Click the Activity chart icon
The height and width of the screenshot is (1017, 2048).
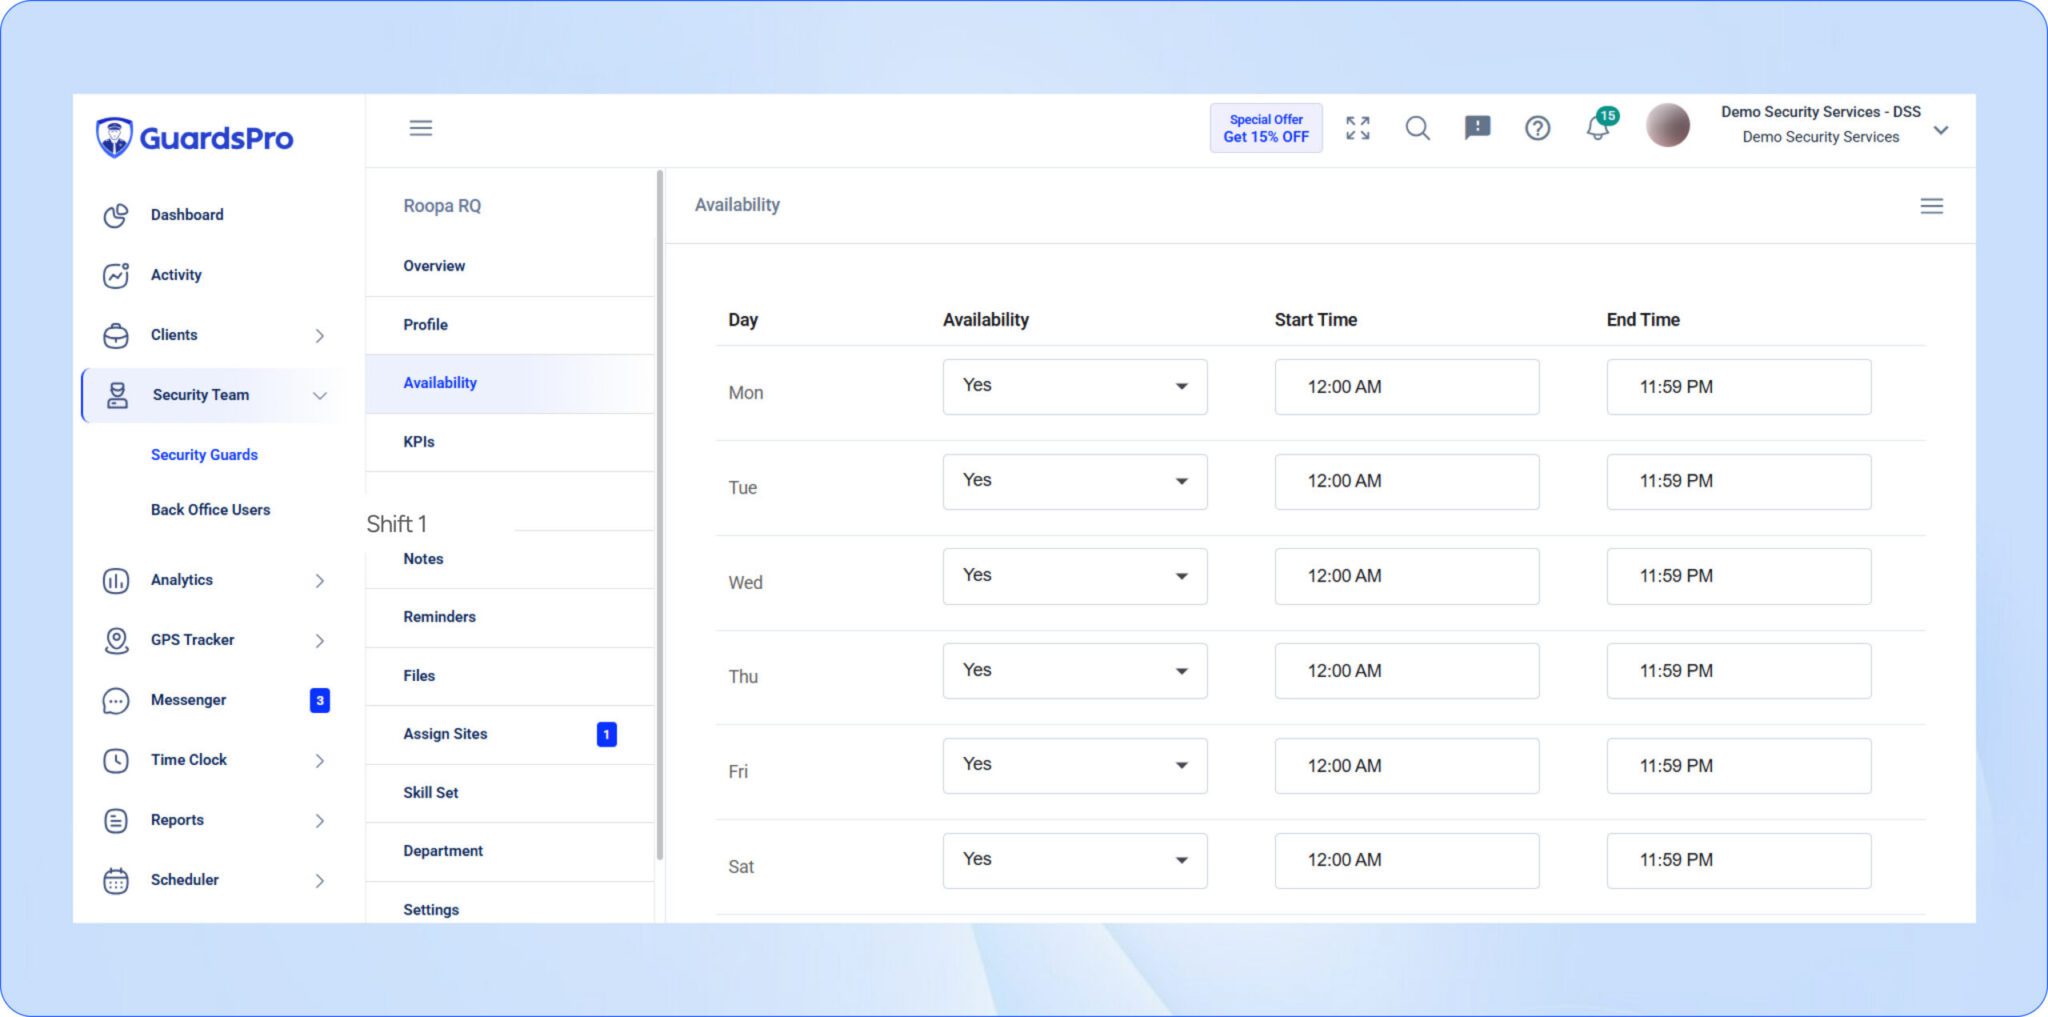[116, 275]
